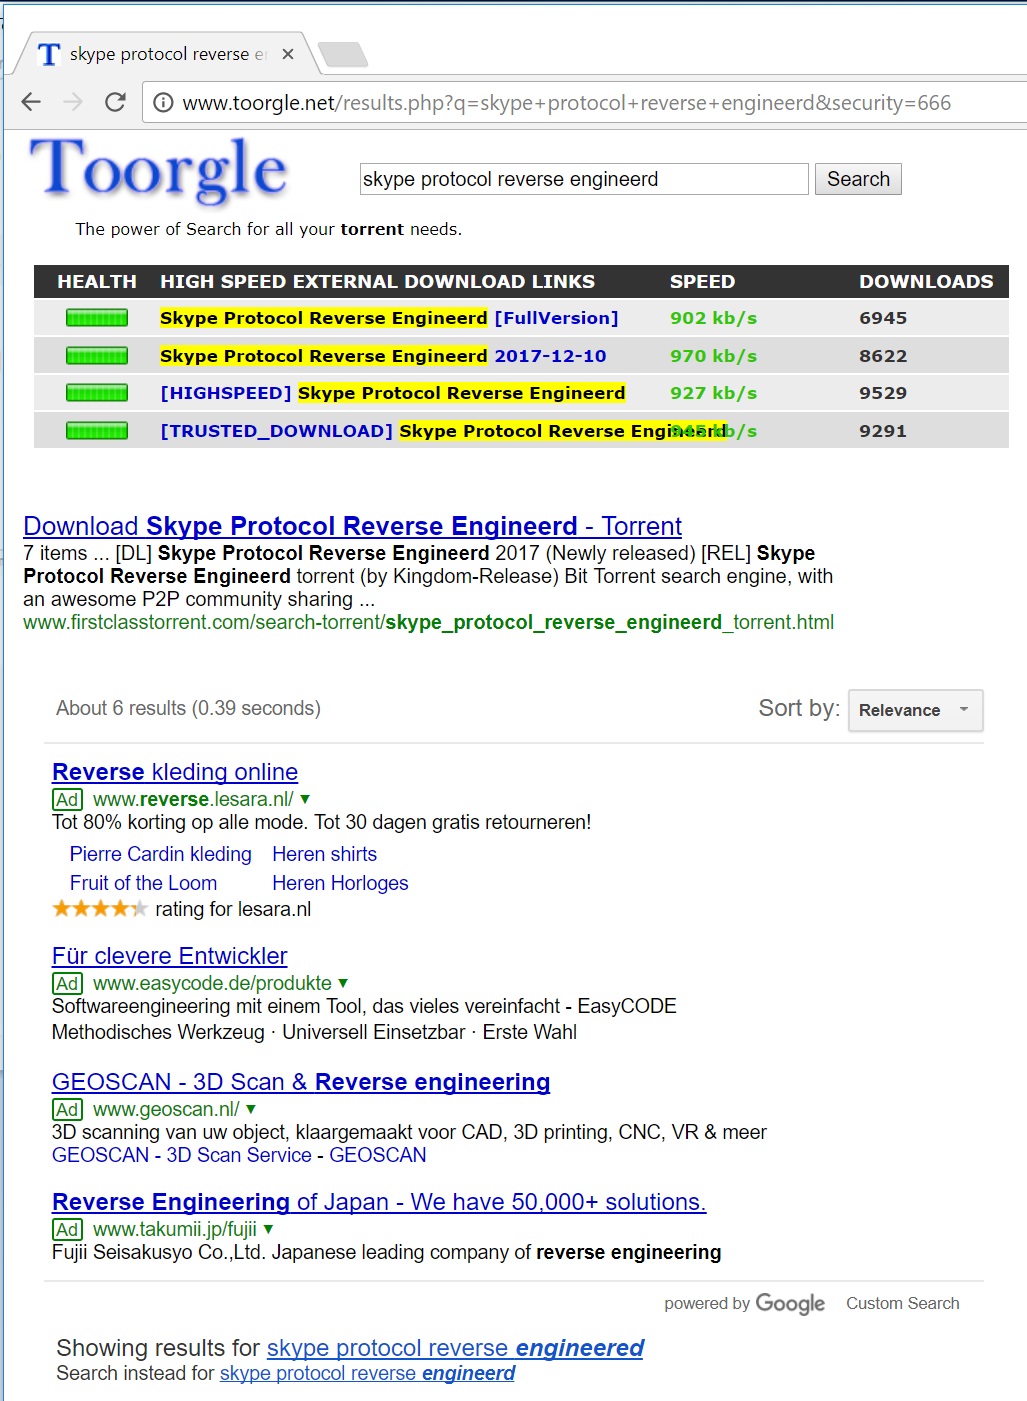Click the 970 kb/s speed value

tap(713, 356)
